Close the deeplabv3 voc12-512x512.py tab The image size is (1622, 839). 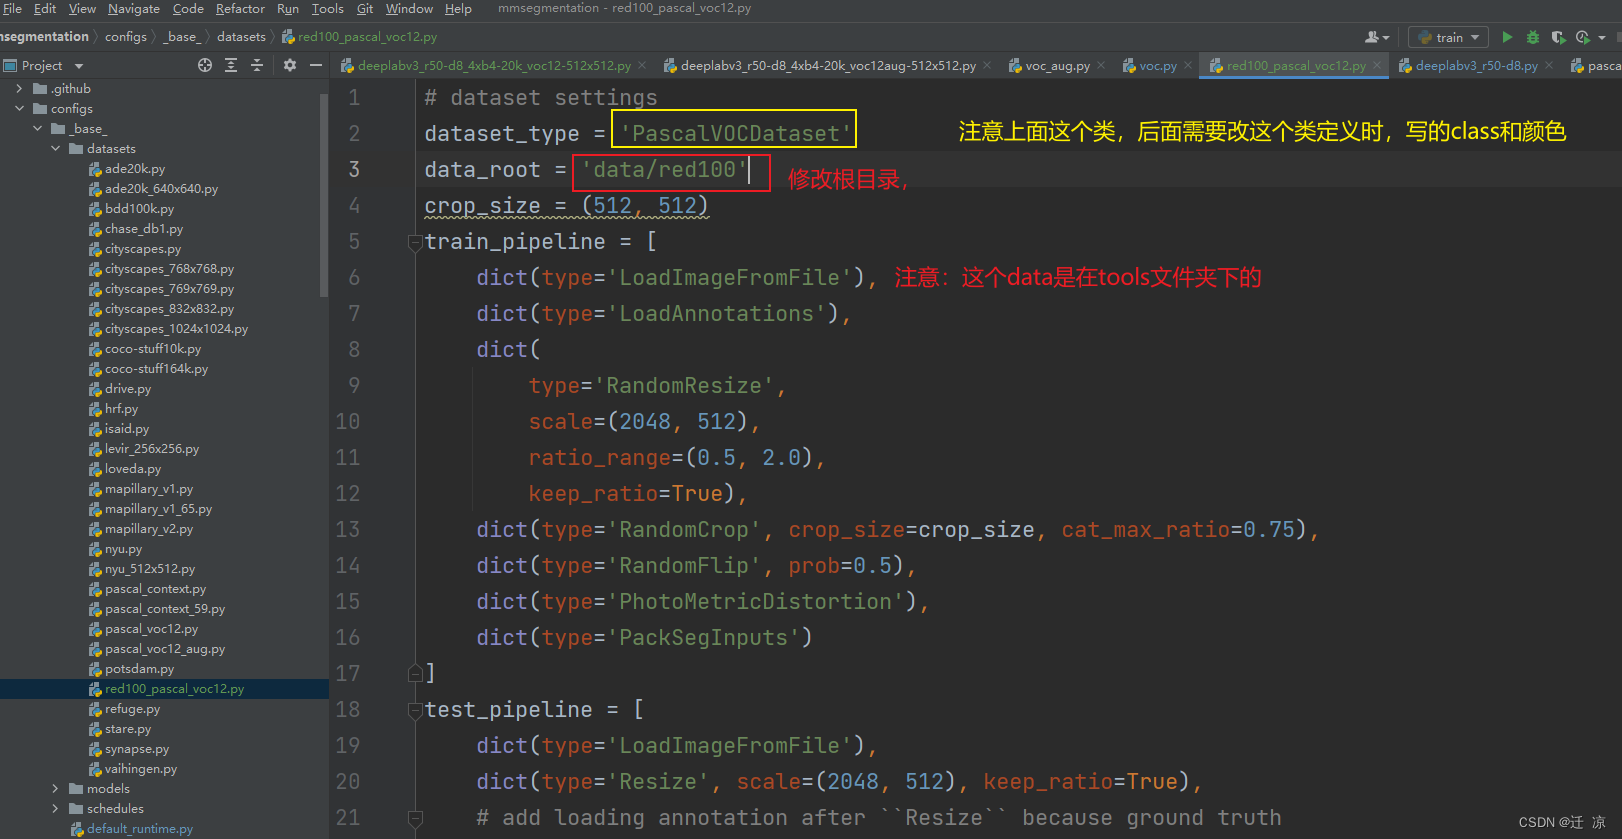(642, 65)
